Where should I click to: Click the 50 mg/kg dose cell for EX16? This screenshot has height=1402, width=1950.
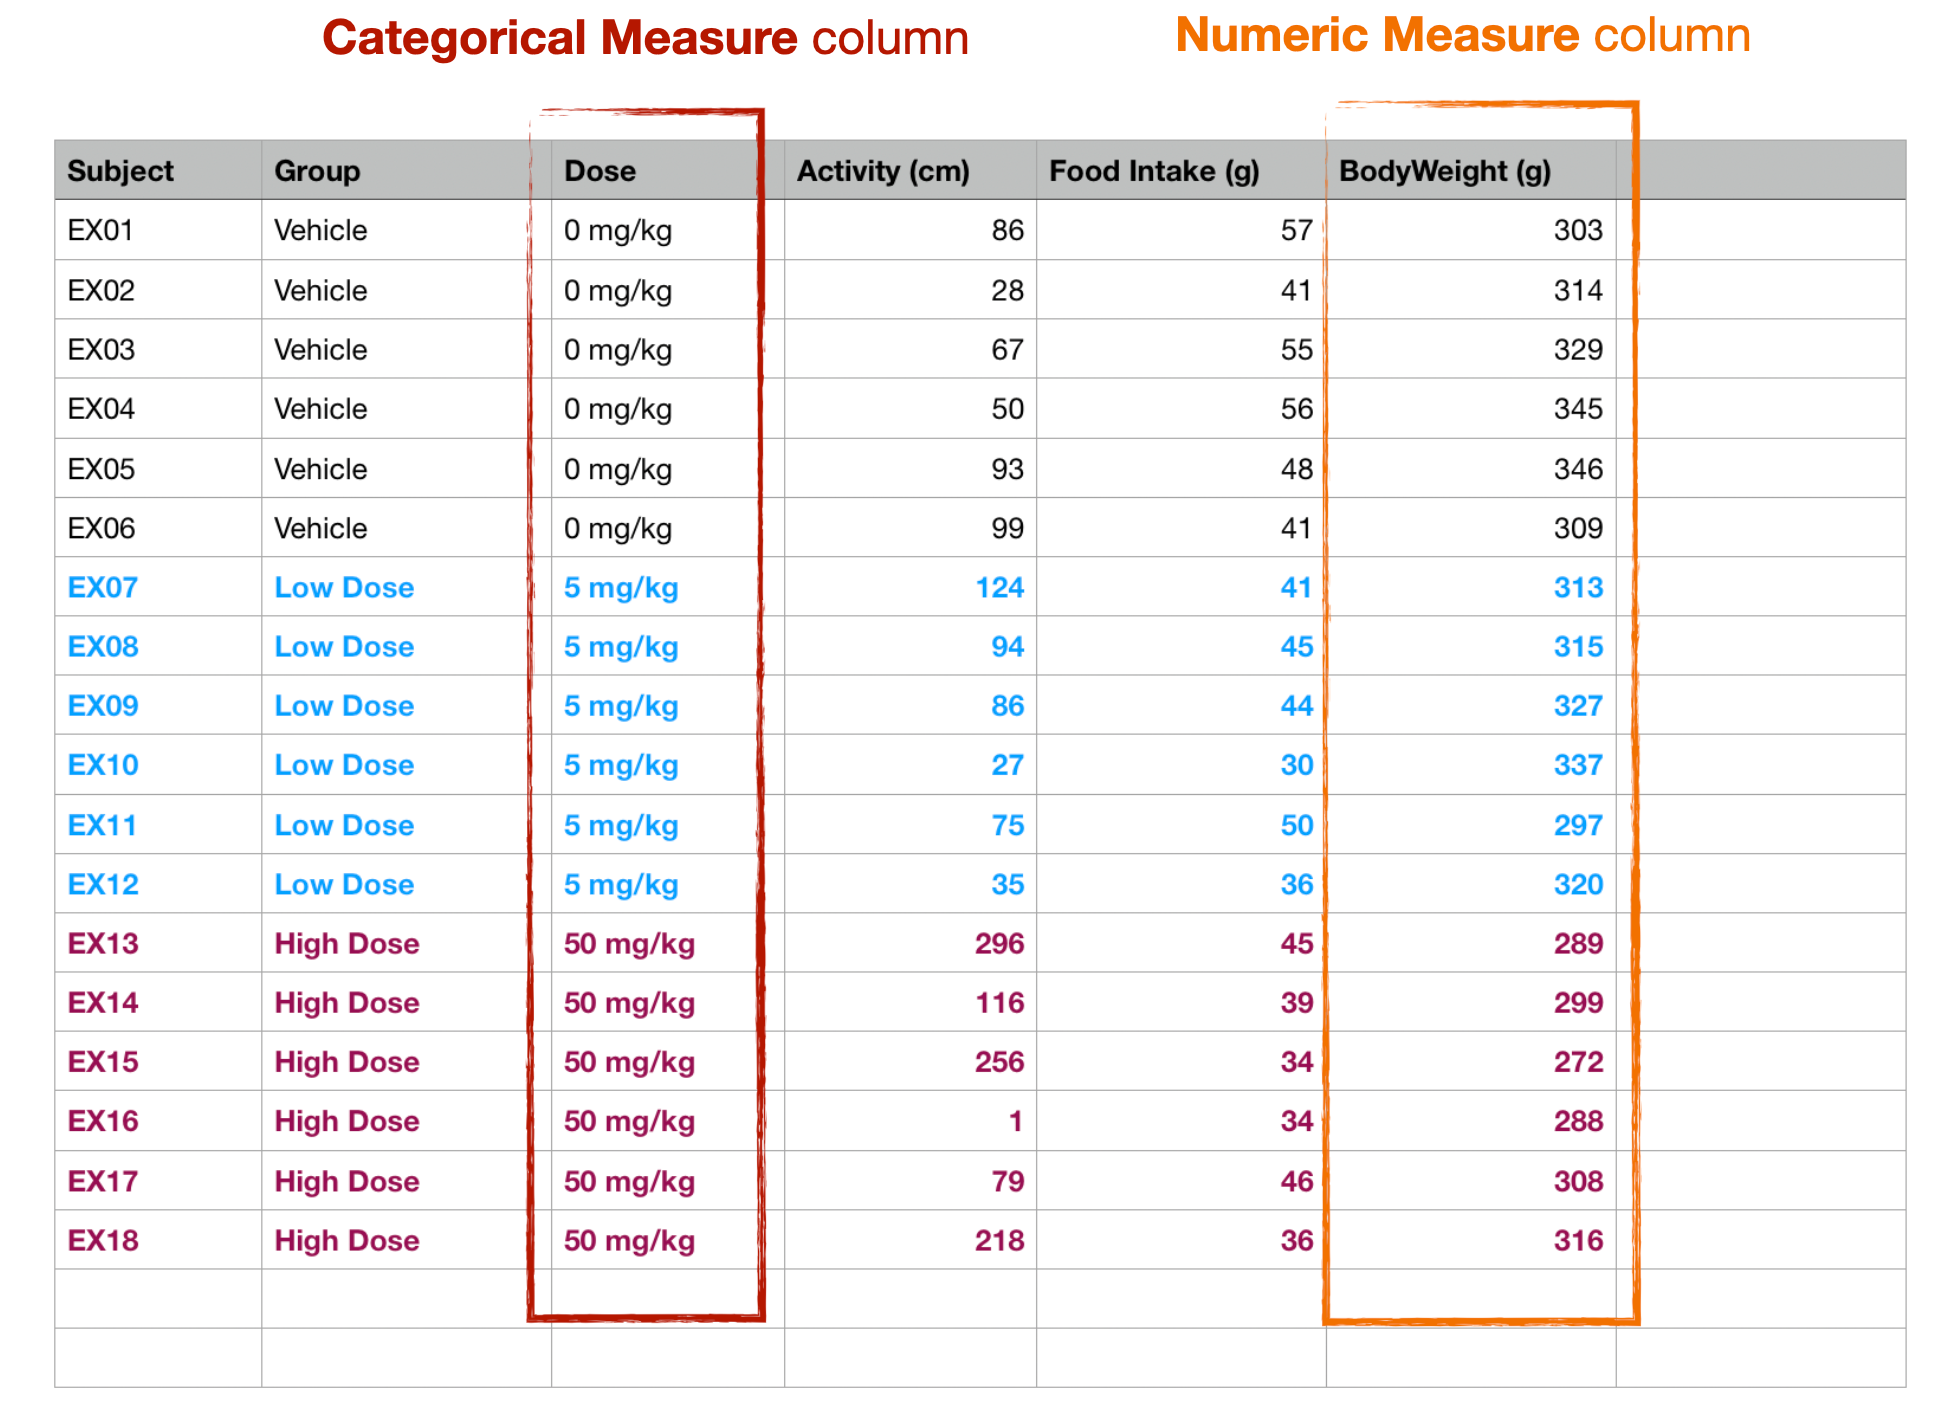(667, 1121)
